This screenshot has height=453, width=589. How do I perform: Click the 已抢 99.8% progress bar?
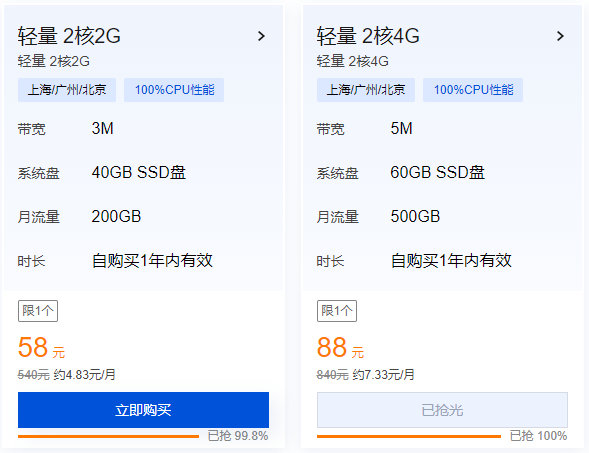108,436
